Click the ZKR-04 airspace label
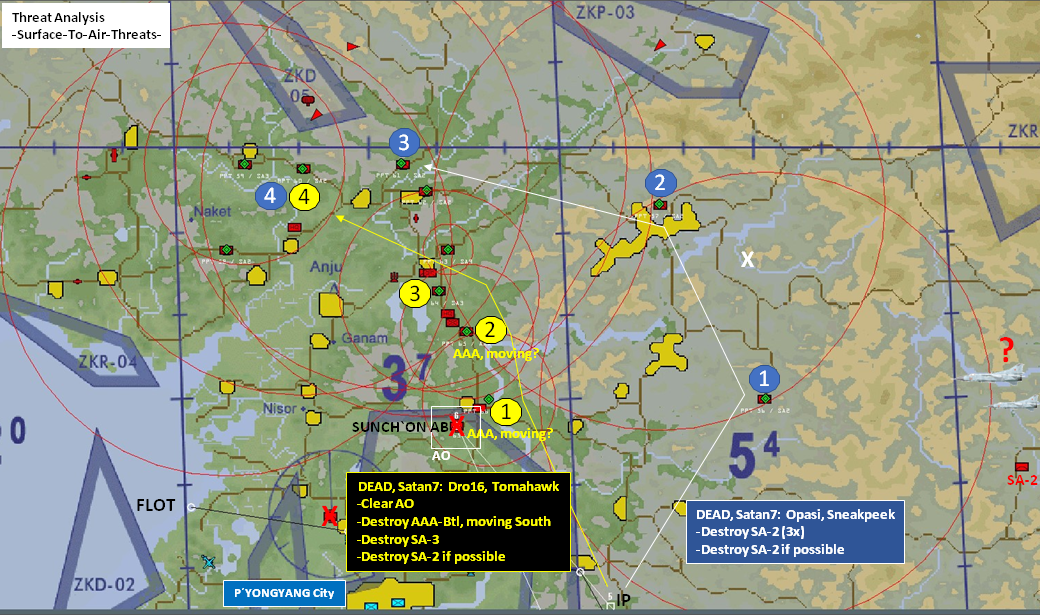The width and height of the screenshot is (1040, 615). [x=108, y=362]
